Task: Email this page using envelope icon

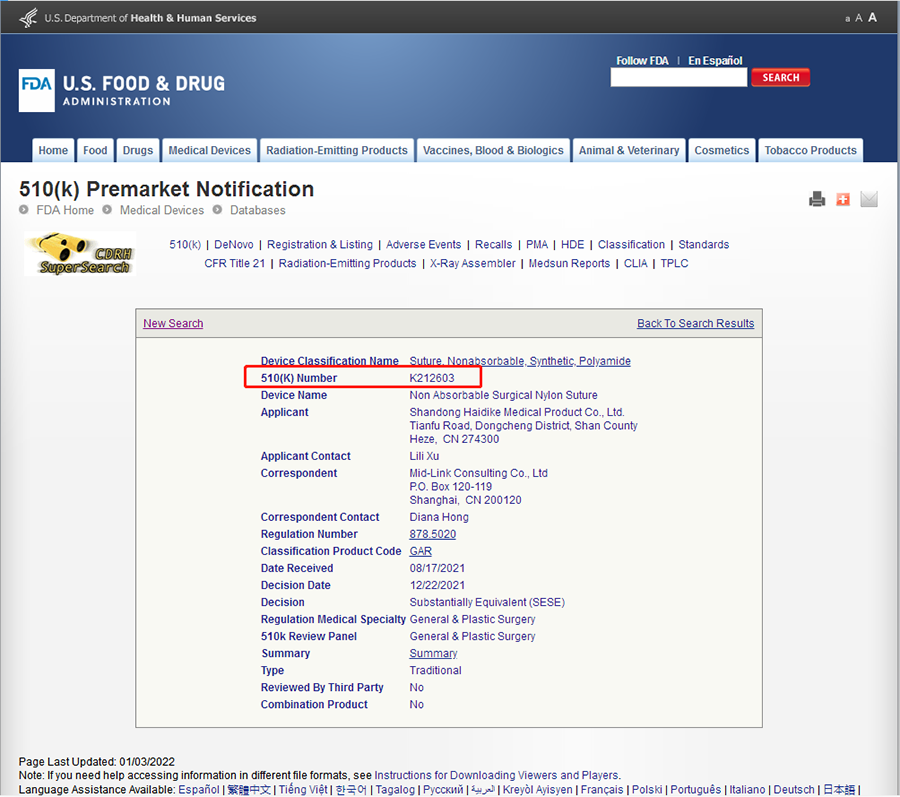Action: (x=869, y=199)
